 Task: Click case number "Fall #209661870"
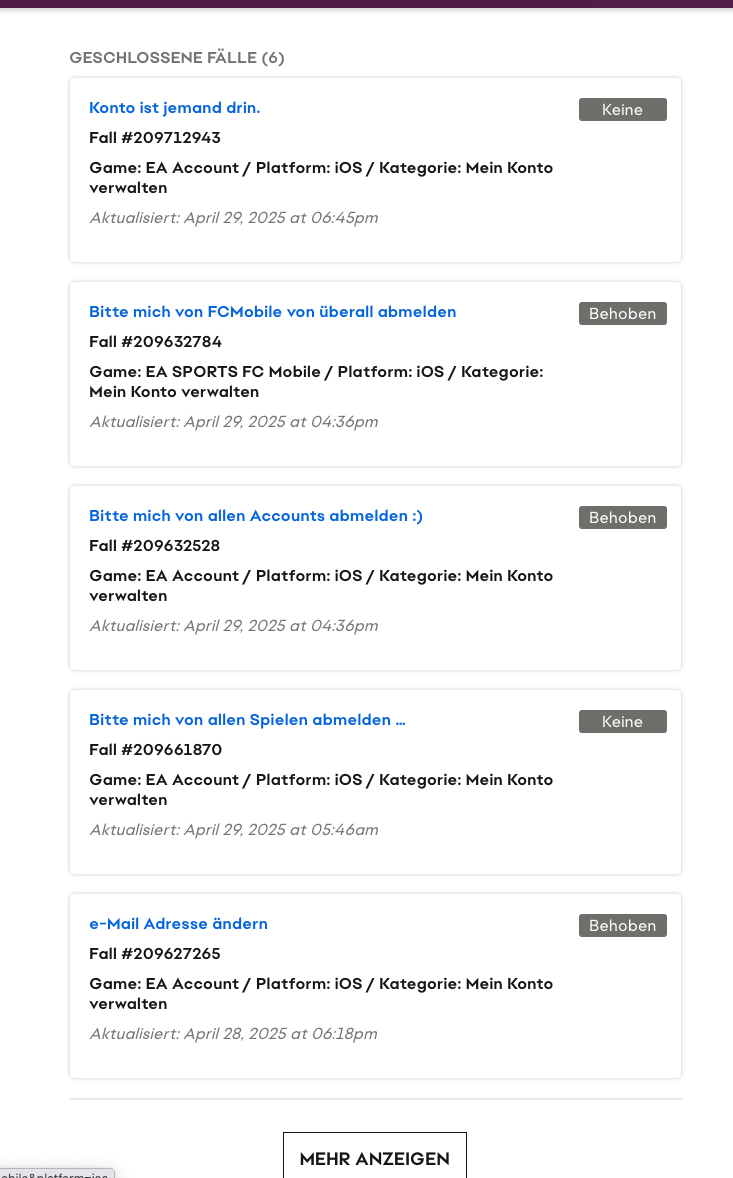pyautogui.click(x=154, y=750)
